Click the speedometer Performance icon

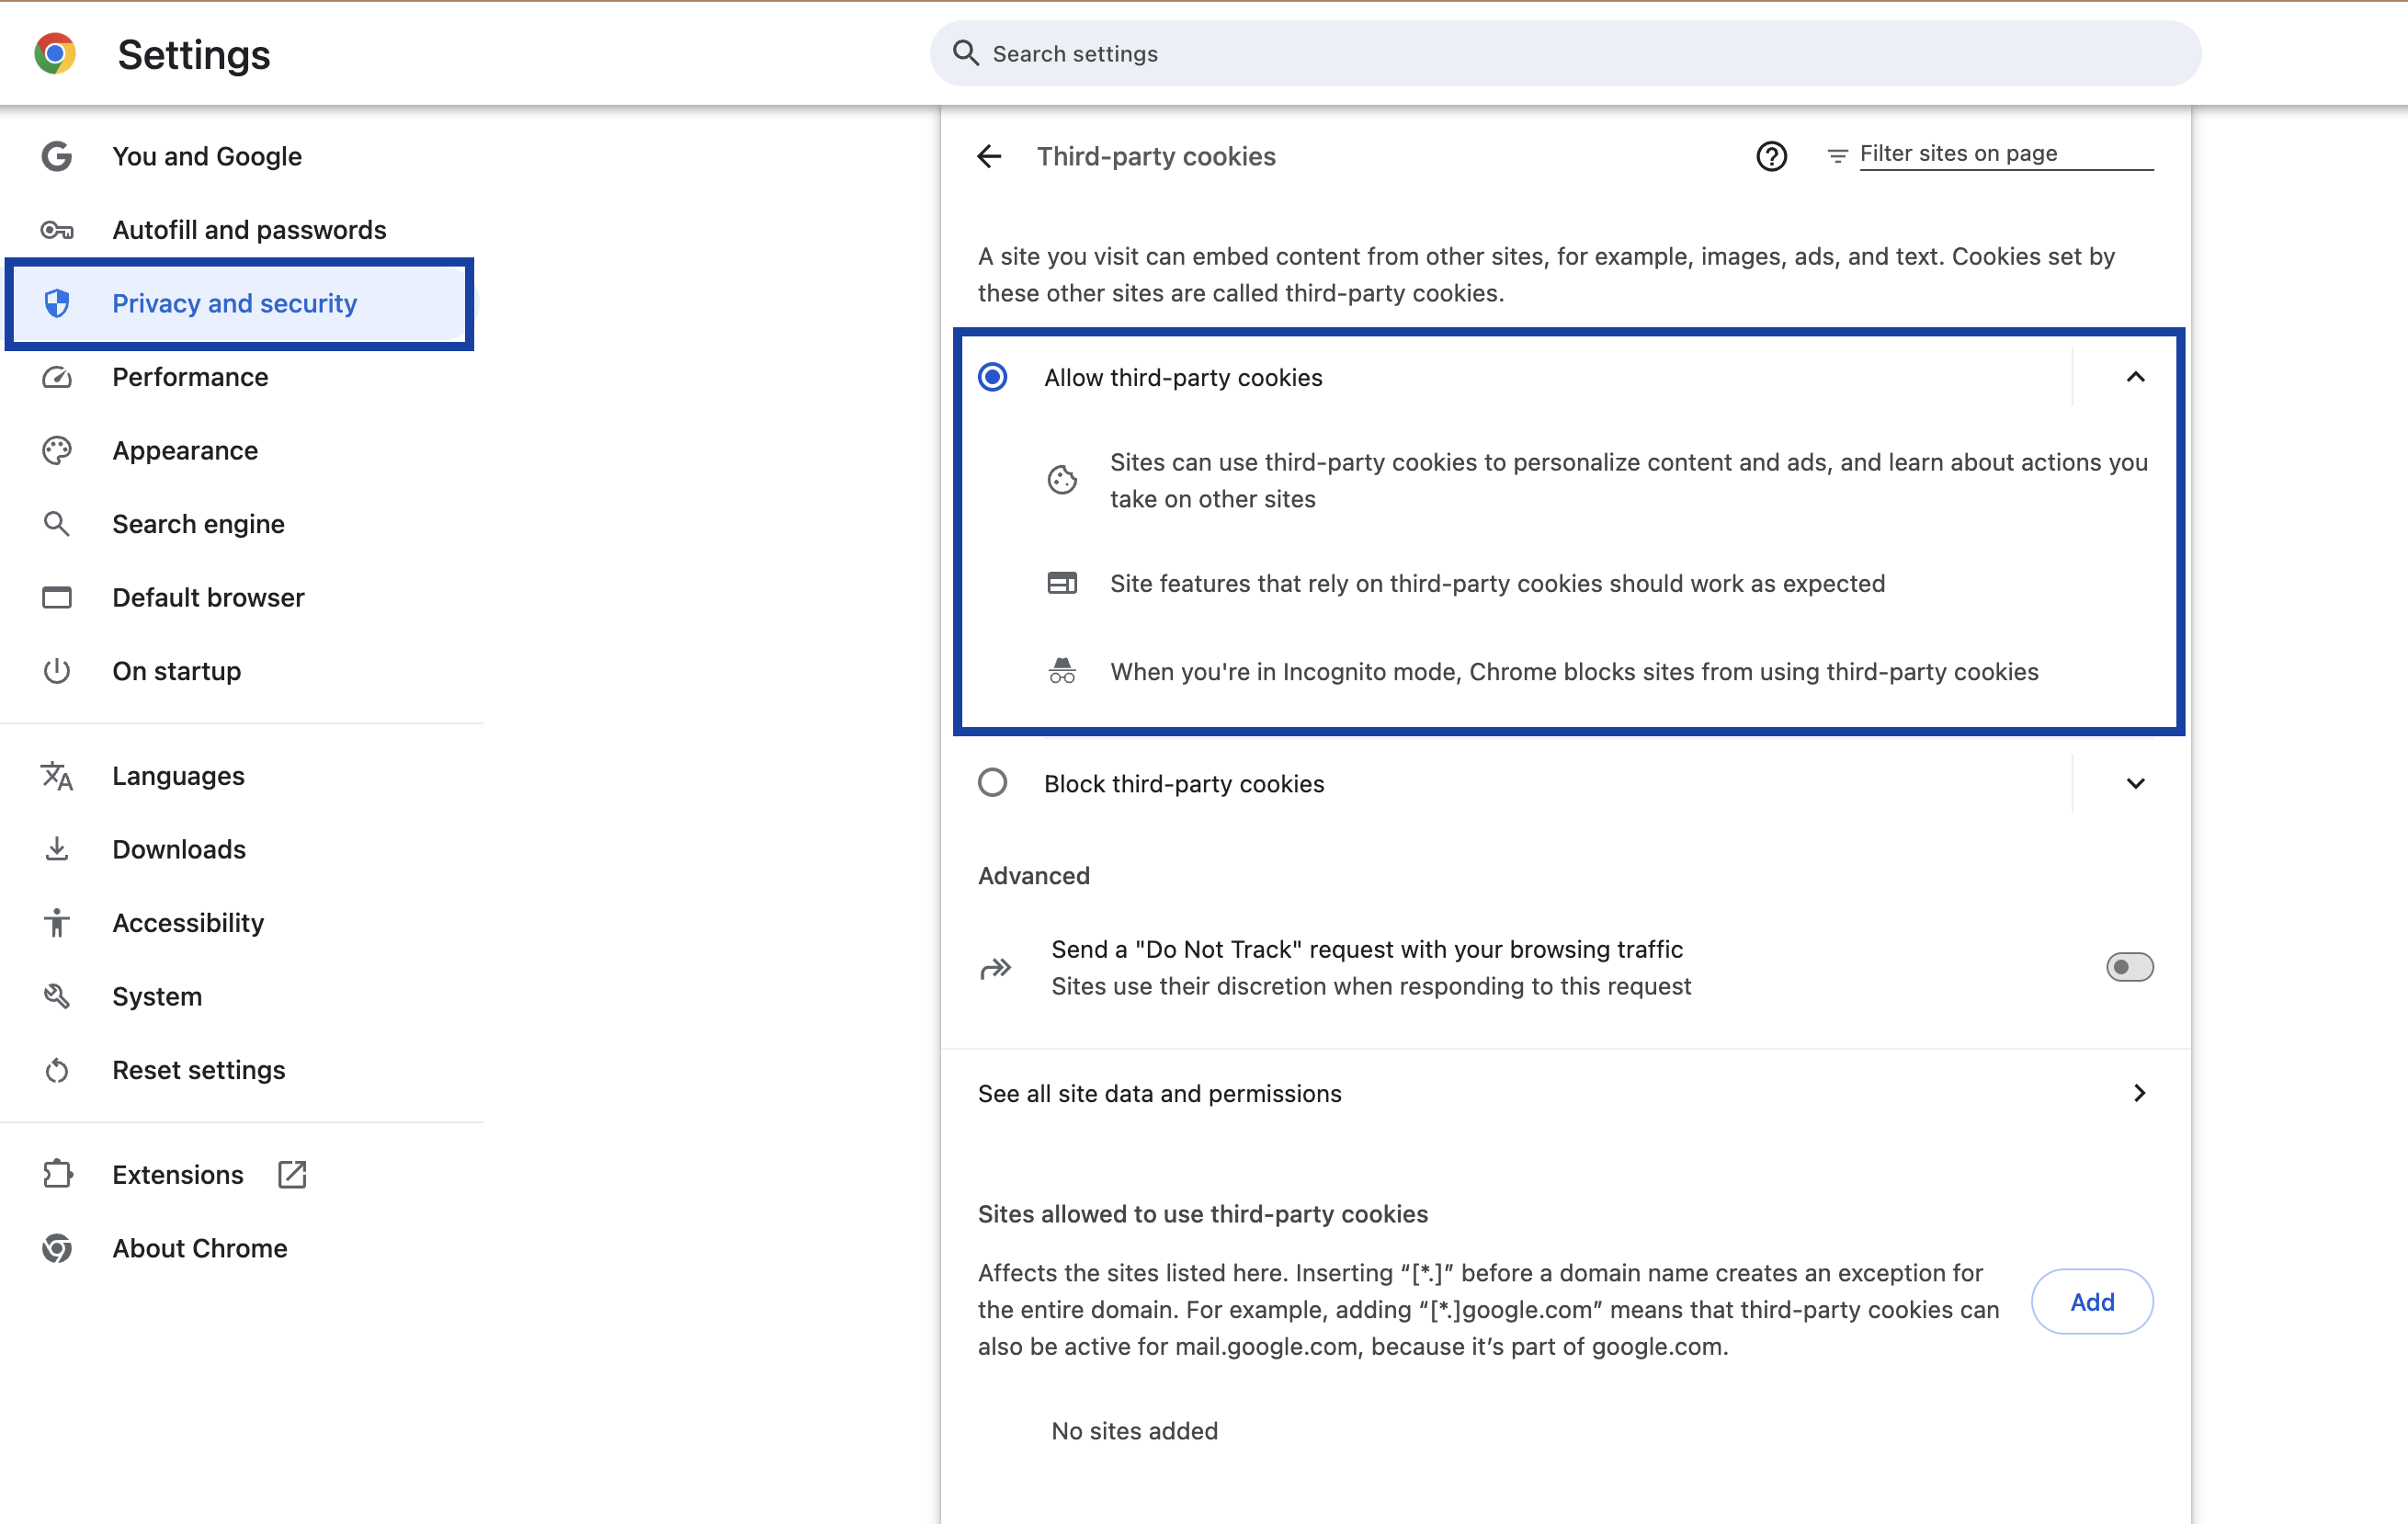pos(57,377)
